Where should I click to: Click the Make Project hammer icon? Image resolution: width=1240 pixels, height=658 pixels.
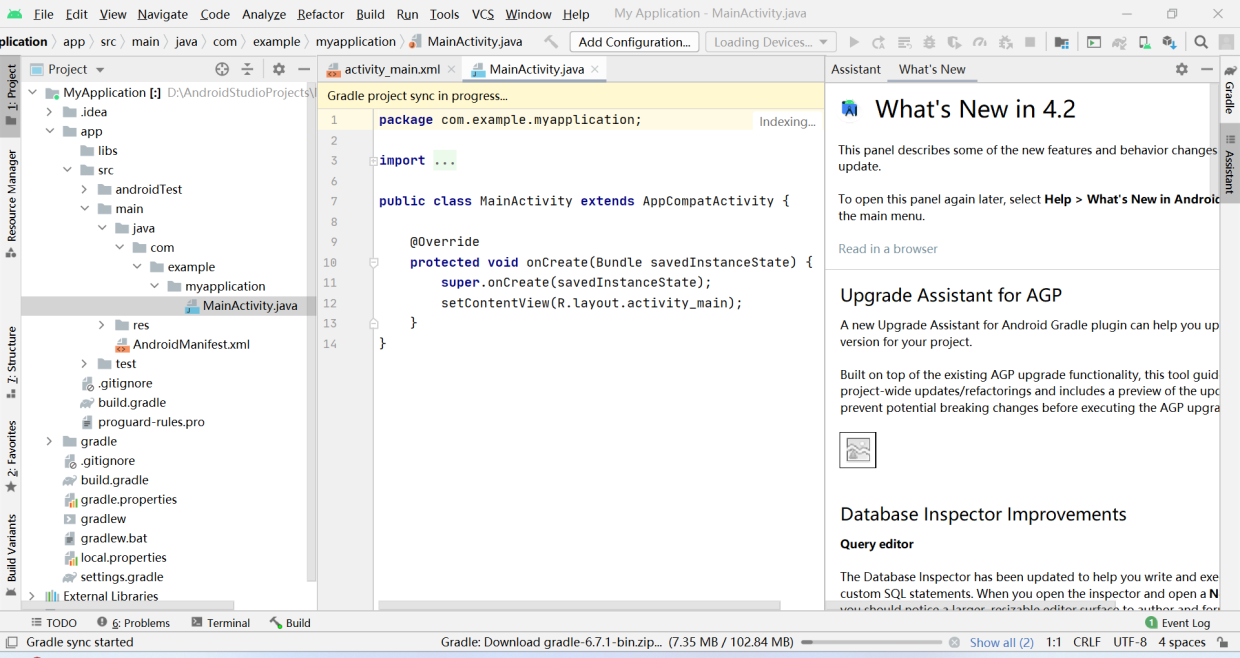(x=551, y=42)
